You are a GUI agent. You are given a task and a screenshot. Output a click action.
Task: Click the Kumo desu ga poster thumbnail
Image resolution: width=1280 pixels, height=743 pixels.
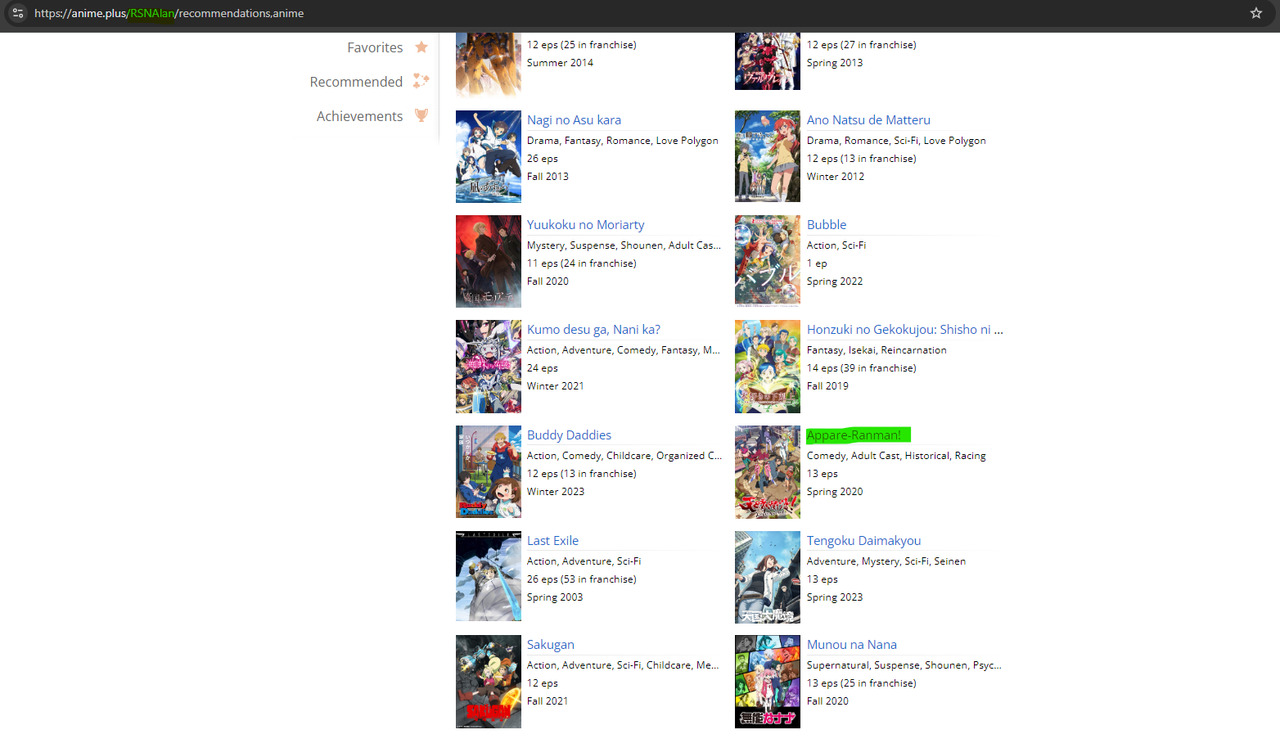(488, 367)
